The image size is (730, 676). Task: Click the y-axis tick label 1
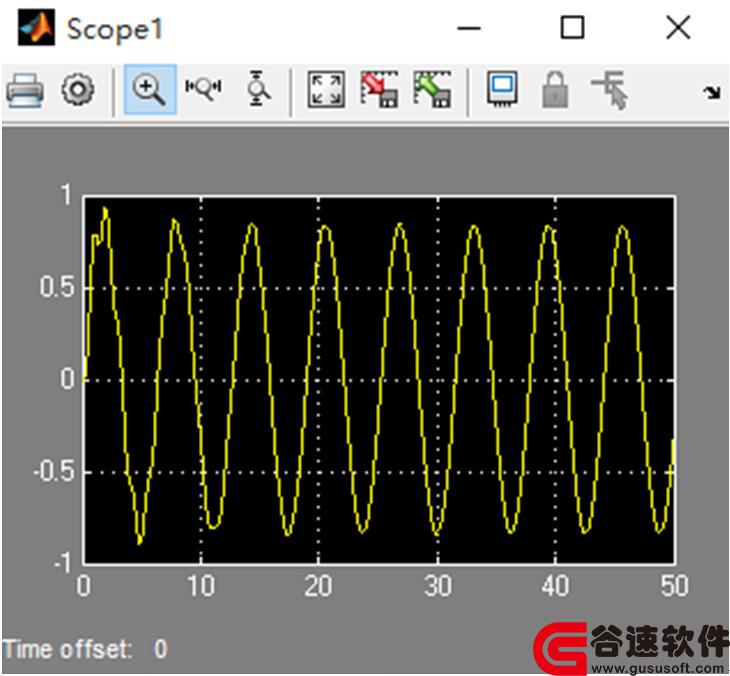tap(67, 195)
